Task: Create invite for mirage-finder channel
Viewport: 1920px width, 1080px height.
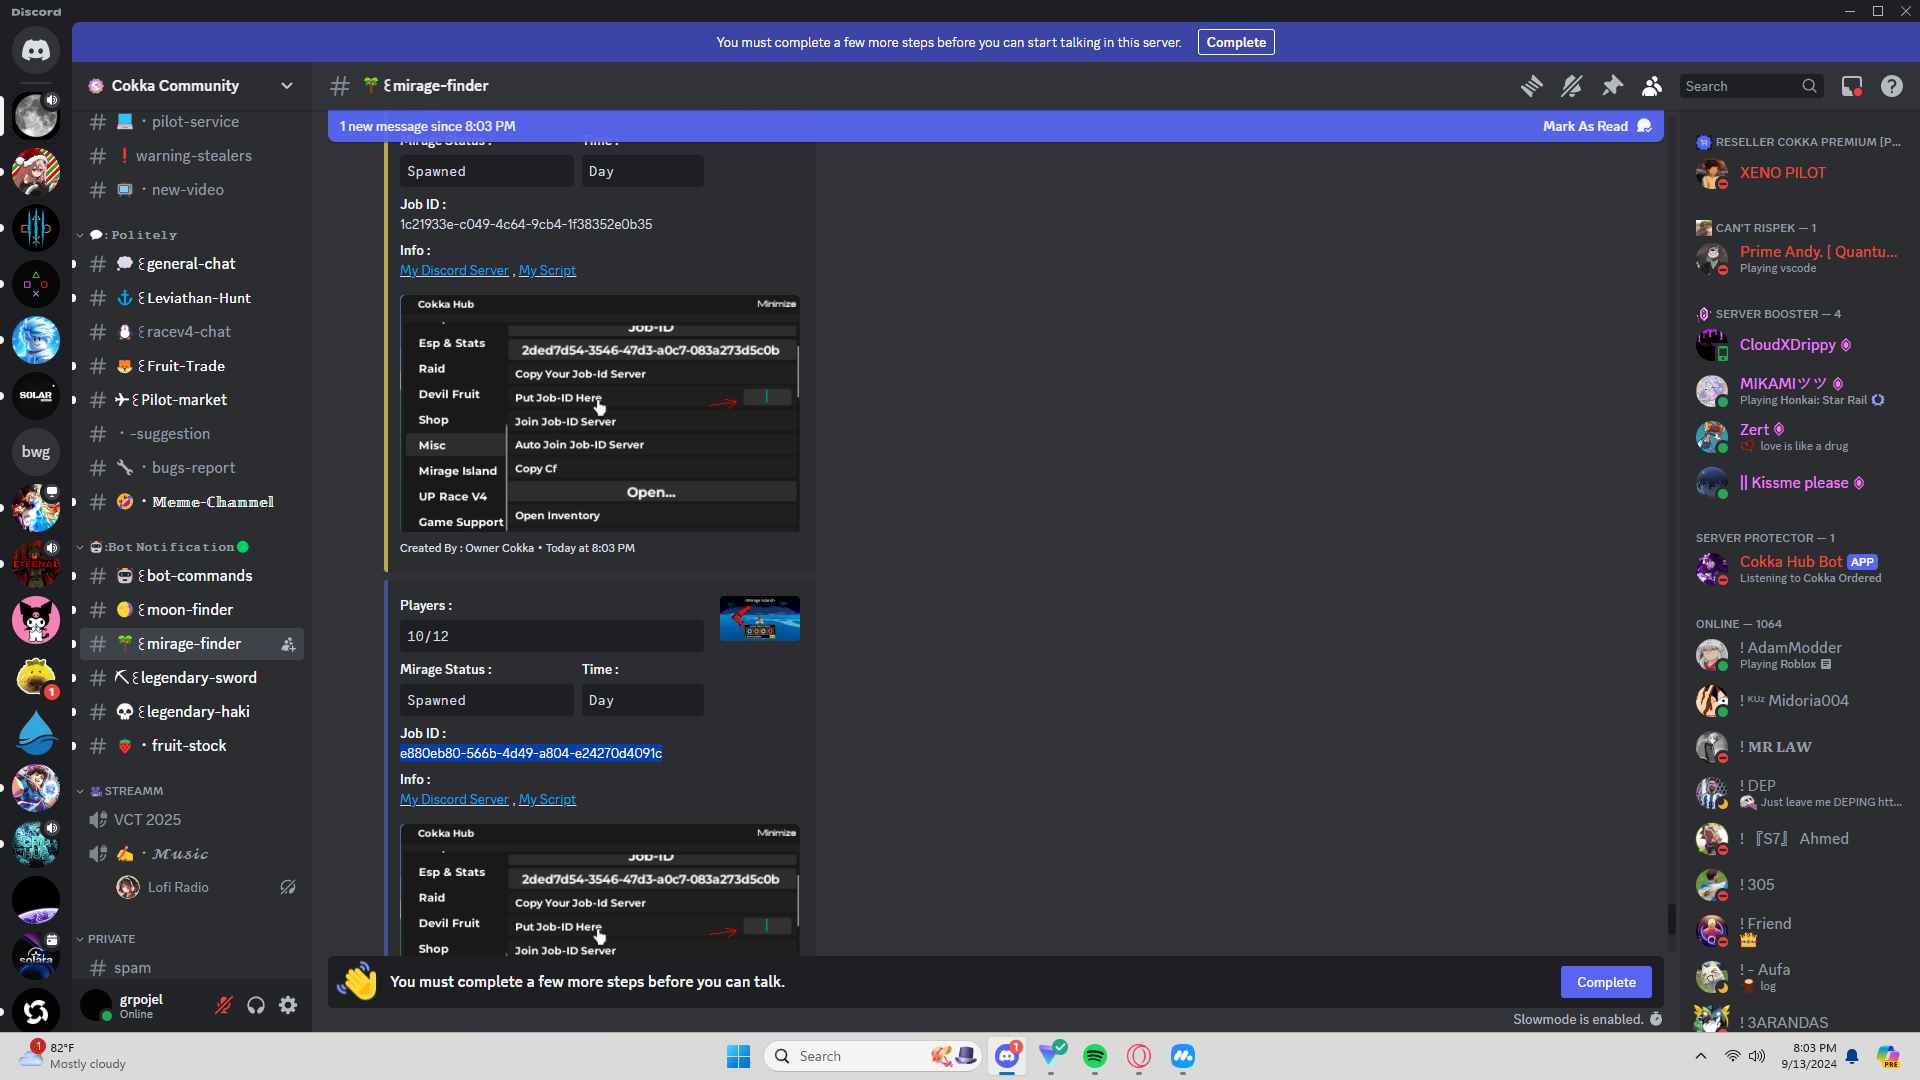Action: (x=288, y=644)
